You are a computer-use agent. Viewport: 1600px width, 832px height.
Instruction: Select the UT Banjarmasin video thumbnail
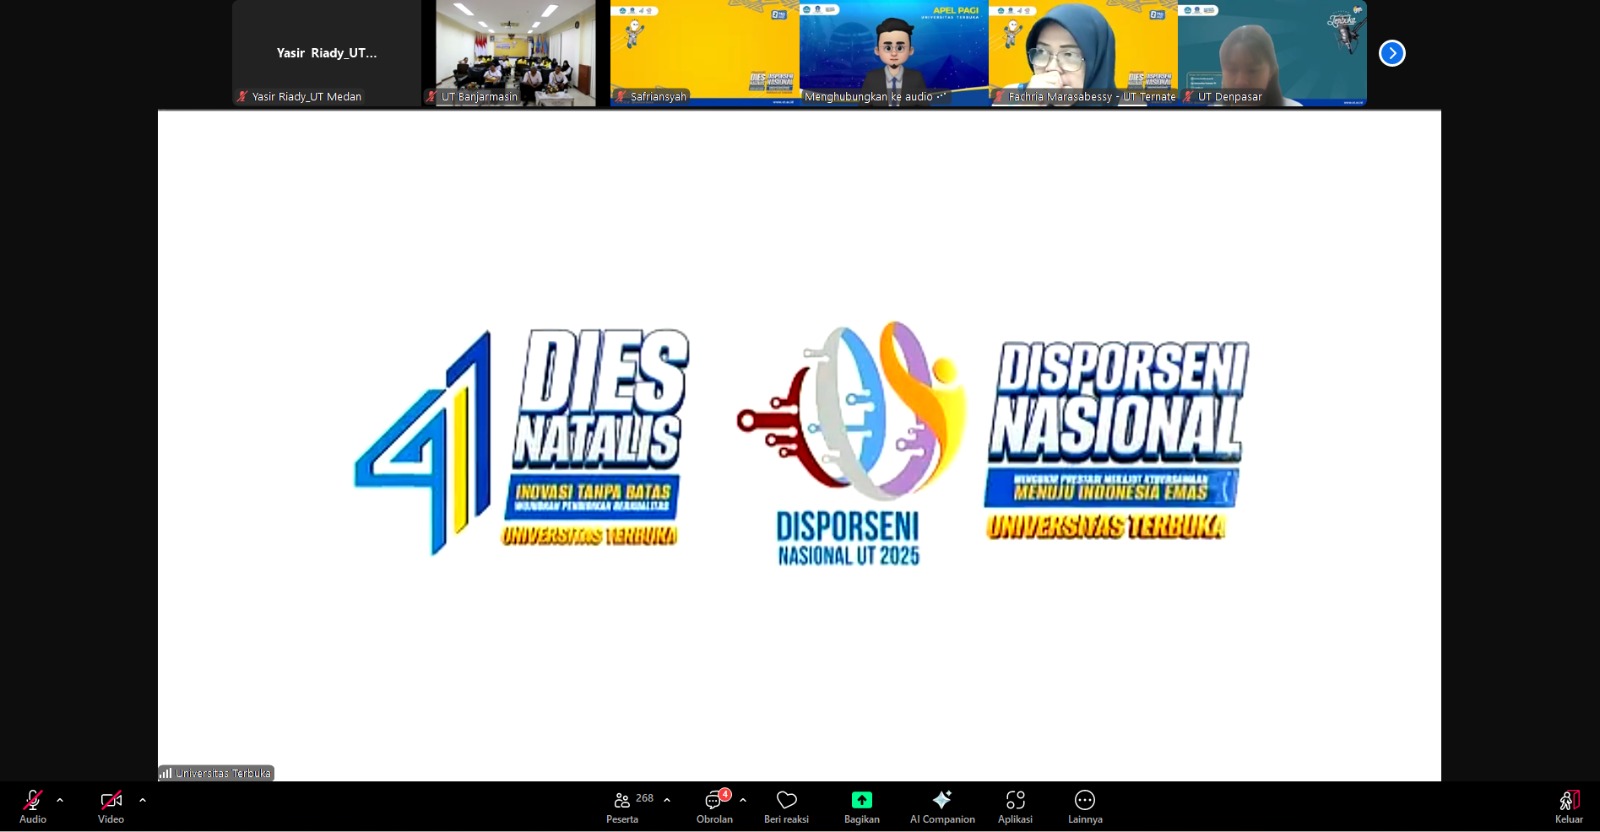(516, 53)
